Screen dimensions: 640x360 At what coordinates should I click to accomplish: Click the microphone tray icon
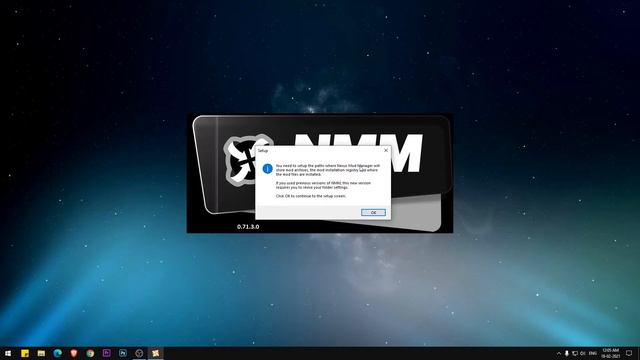[x=567, y=353]
